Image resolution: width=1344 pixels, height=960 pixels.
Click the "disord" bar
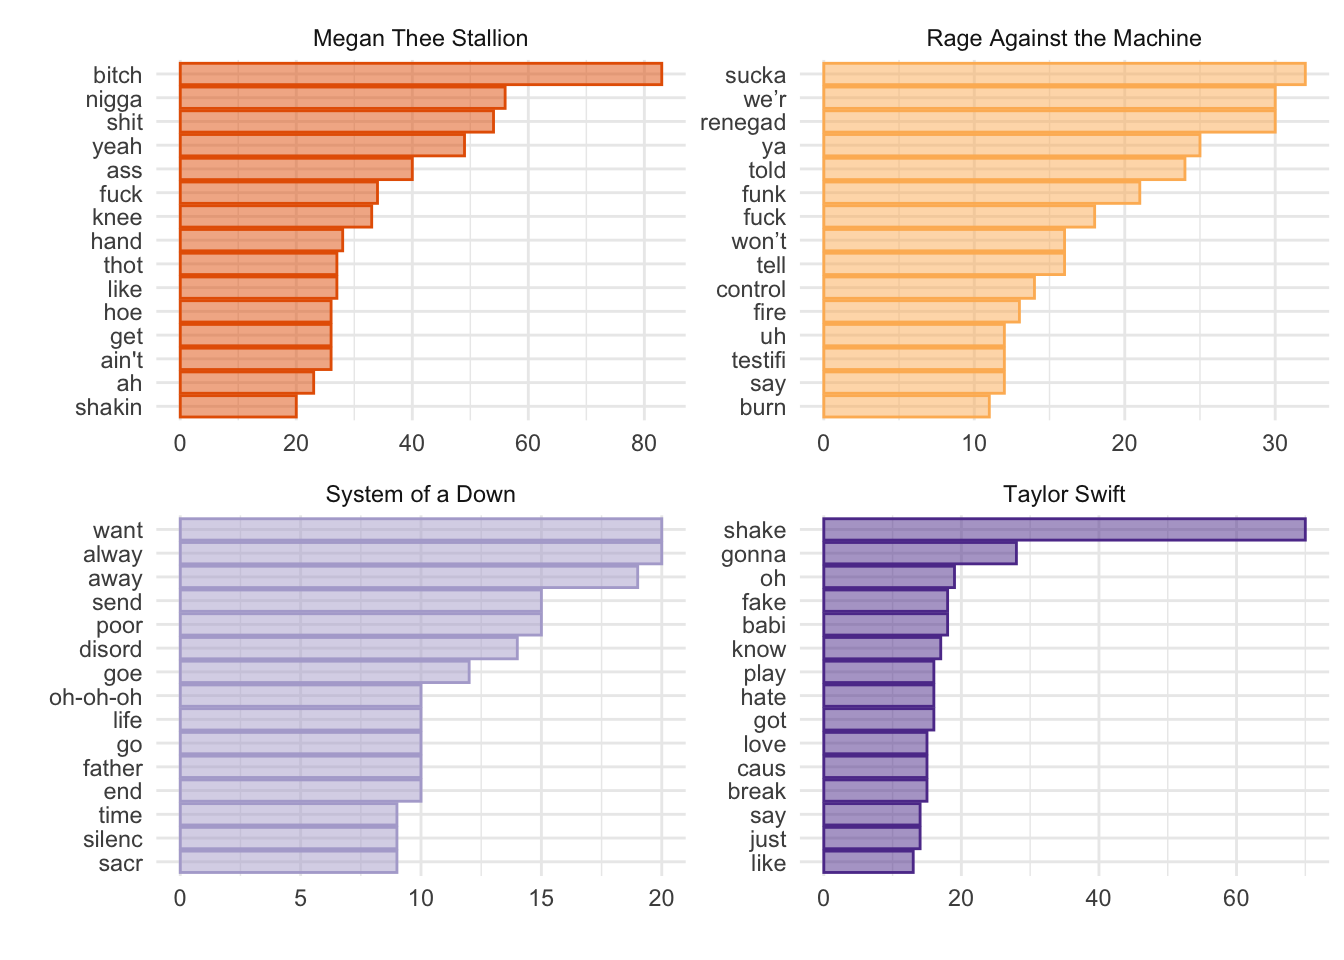click(x=348, y=649)
